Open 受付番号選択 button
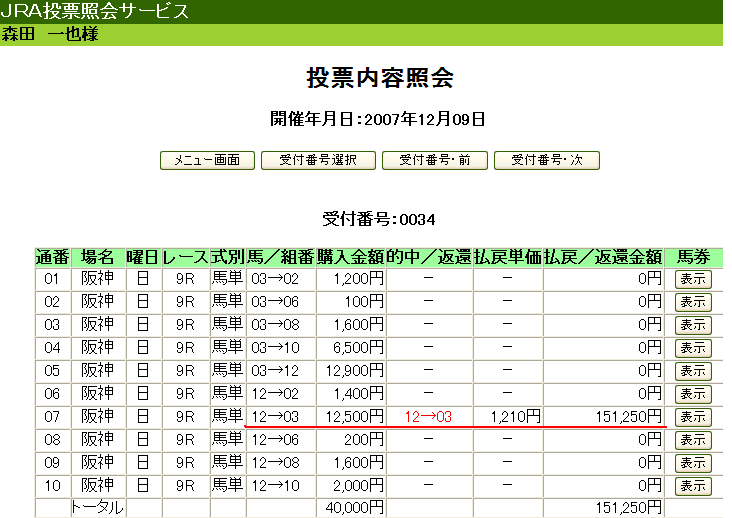This screenshot has width=732, height=518. click(318, 161)
